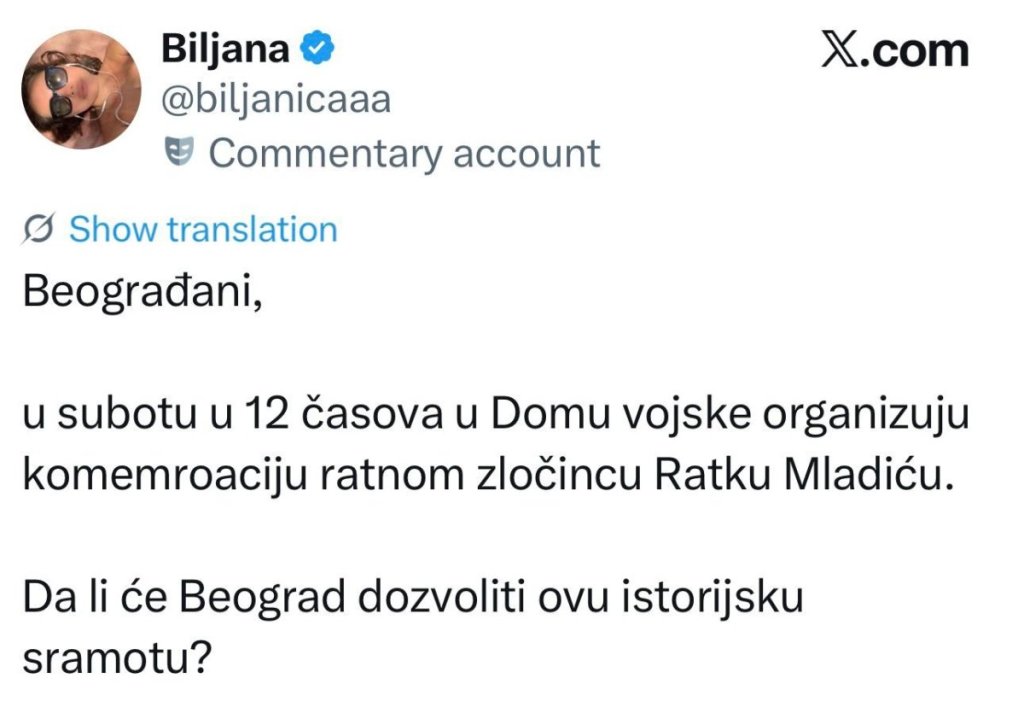Click the line starting with Da li će
This screenshot has height=719, width=1024.
tap(413, 597)
